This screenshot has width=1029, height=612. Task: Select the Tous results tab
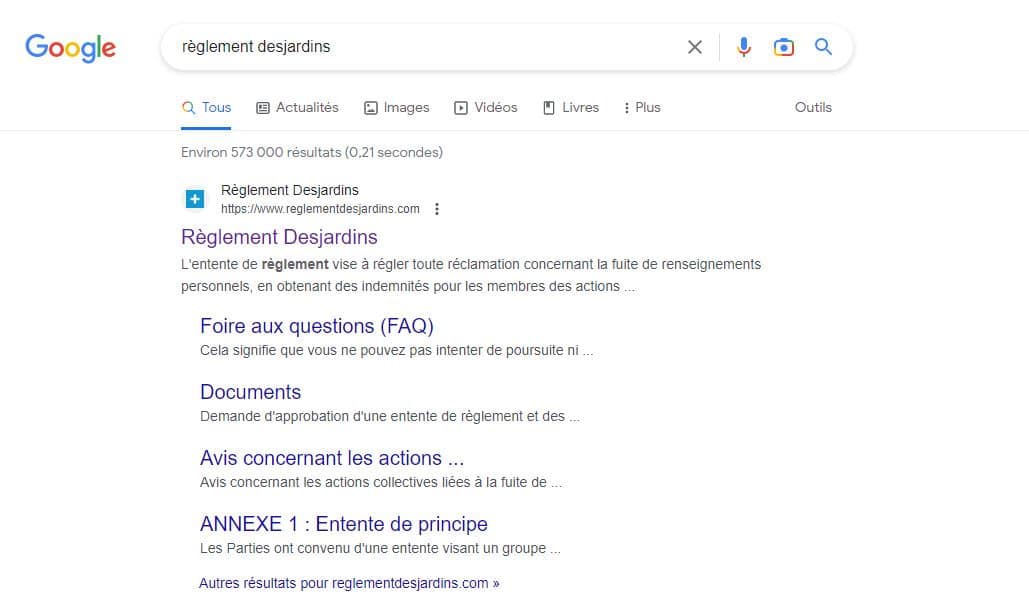point(206,107)
